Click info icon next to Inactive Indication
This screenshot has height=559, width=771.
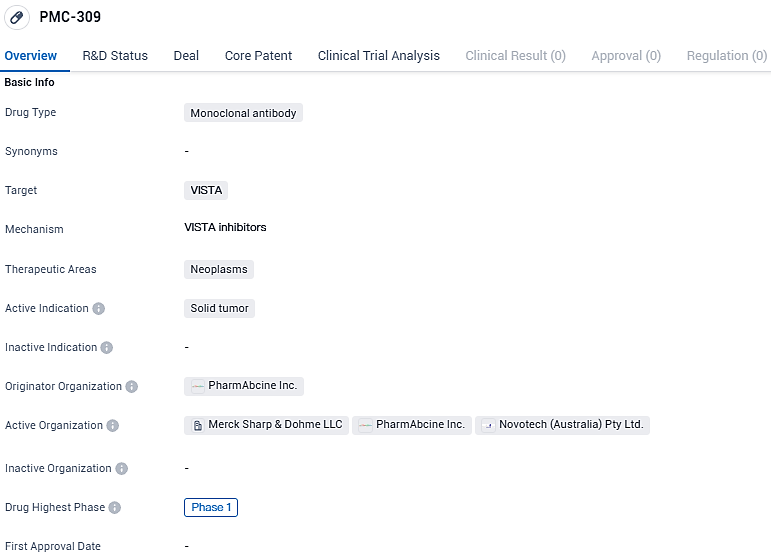tap(107, 348)
